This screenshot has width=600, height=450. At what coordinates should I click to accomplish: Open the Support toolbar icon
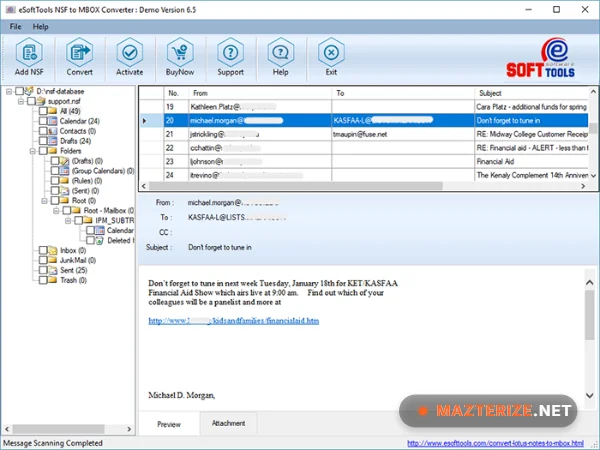coord(230,52)
